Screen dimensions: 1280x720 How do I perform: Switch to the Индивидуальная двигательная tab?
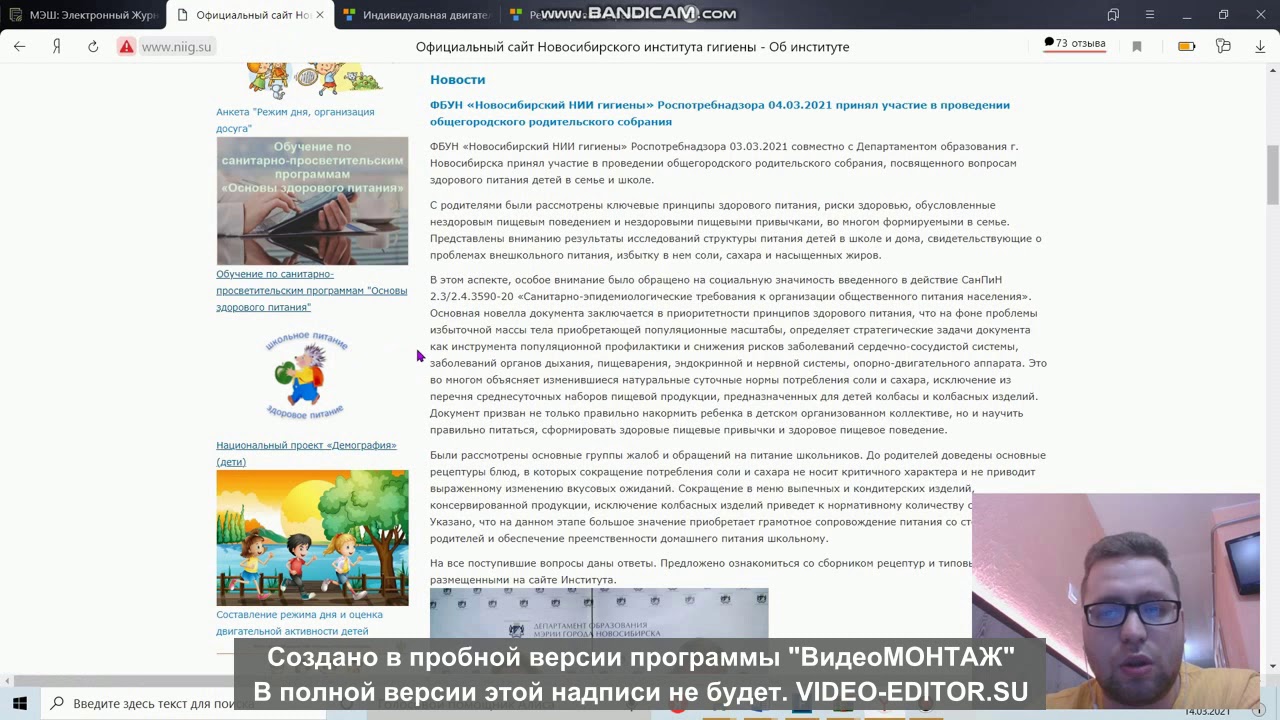416,15
